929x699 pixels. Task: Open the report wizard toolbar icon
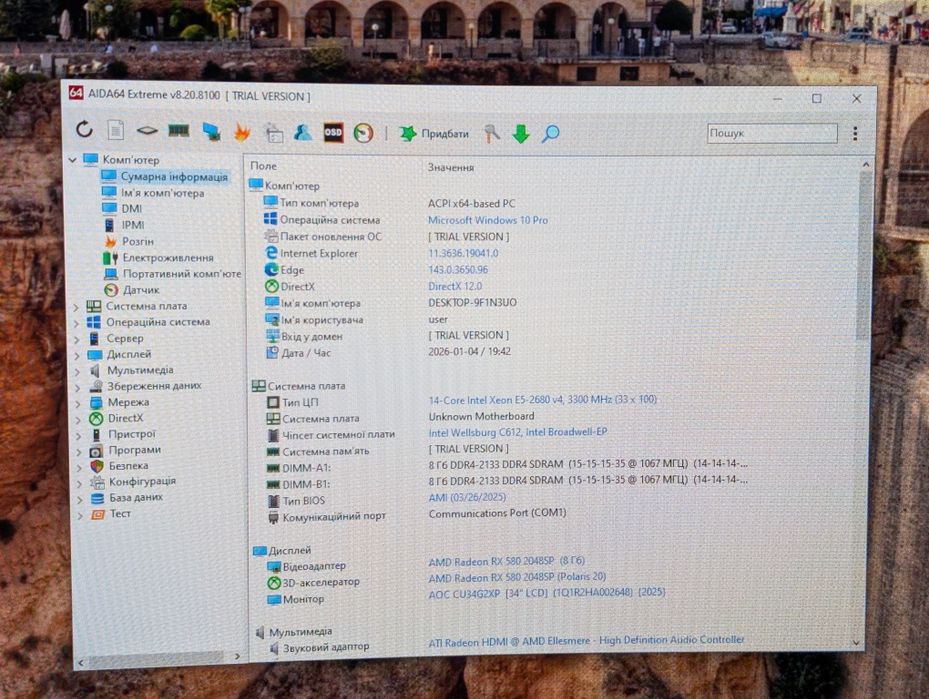click(x=274, y=133)
